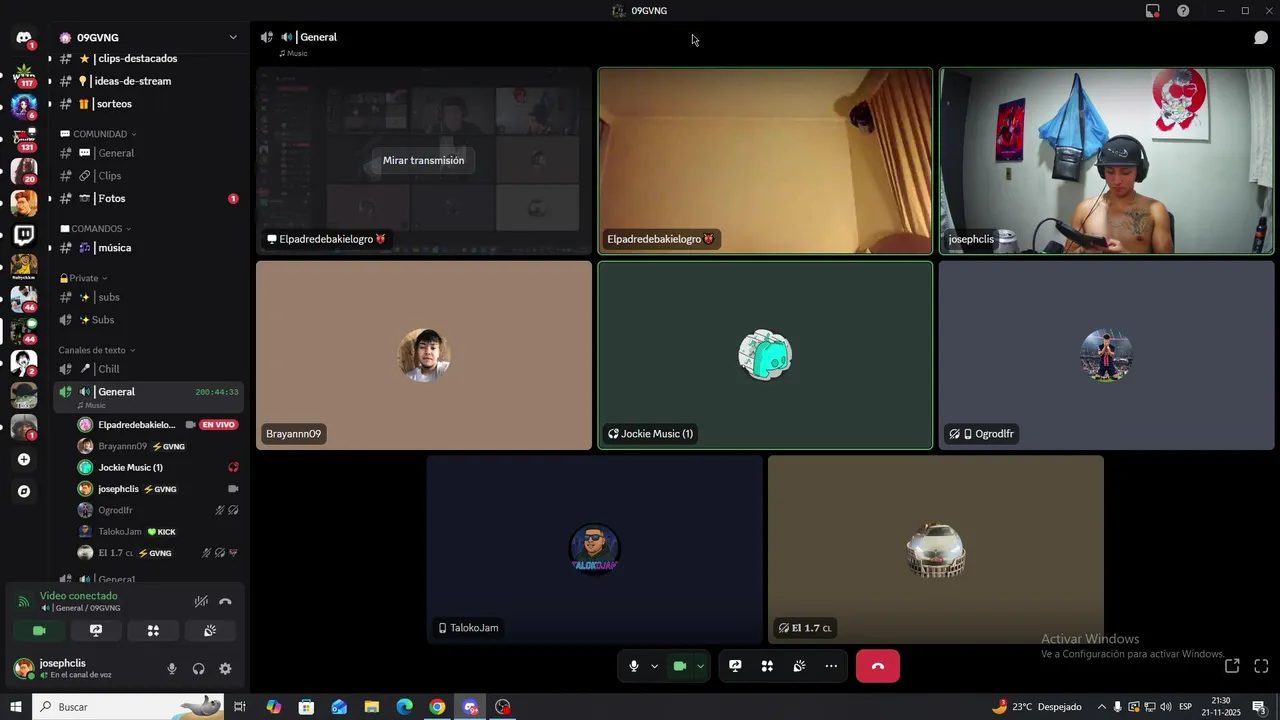Focus Brayannn09 participant tile

coord(424,355)
